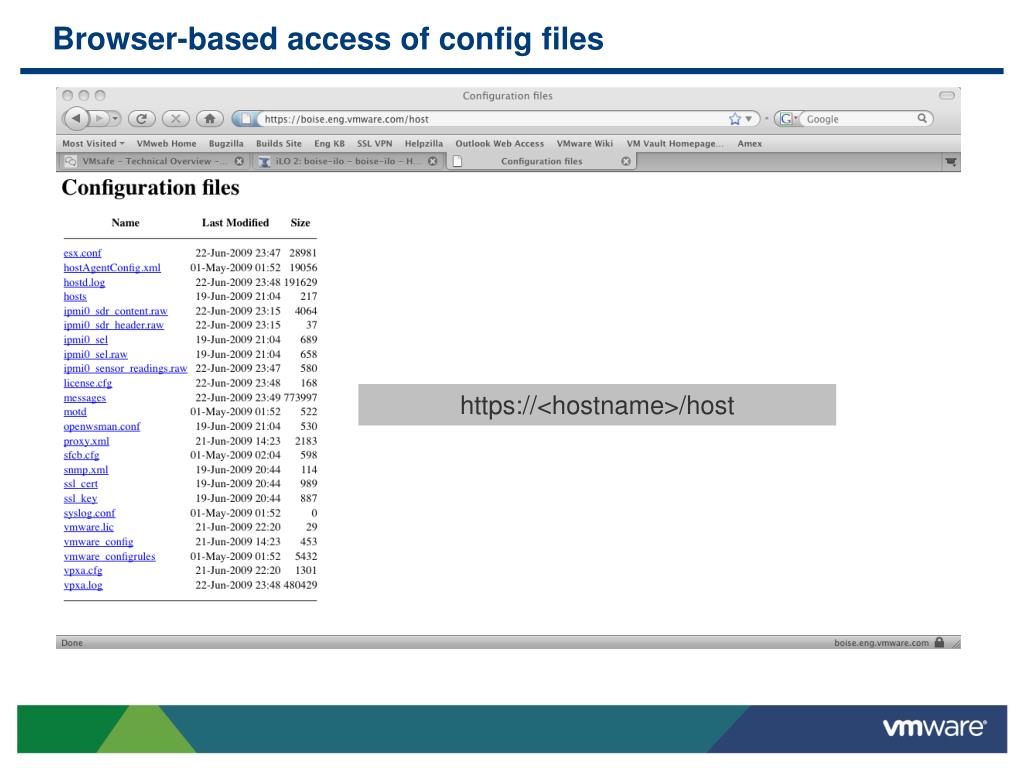Viewport: 1024px width, 768px height.
Task: Open ipmi0_sdr_header.raw link
Action: (114, 325)
